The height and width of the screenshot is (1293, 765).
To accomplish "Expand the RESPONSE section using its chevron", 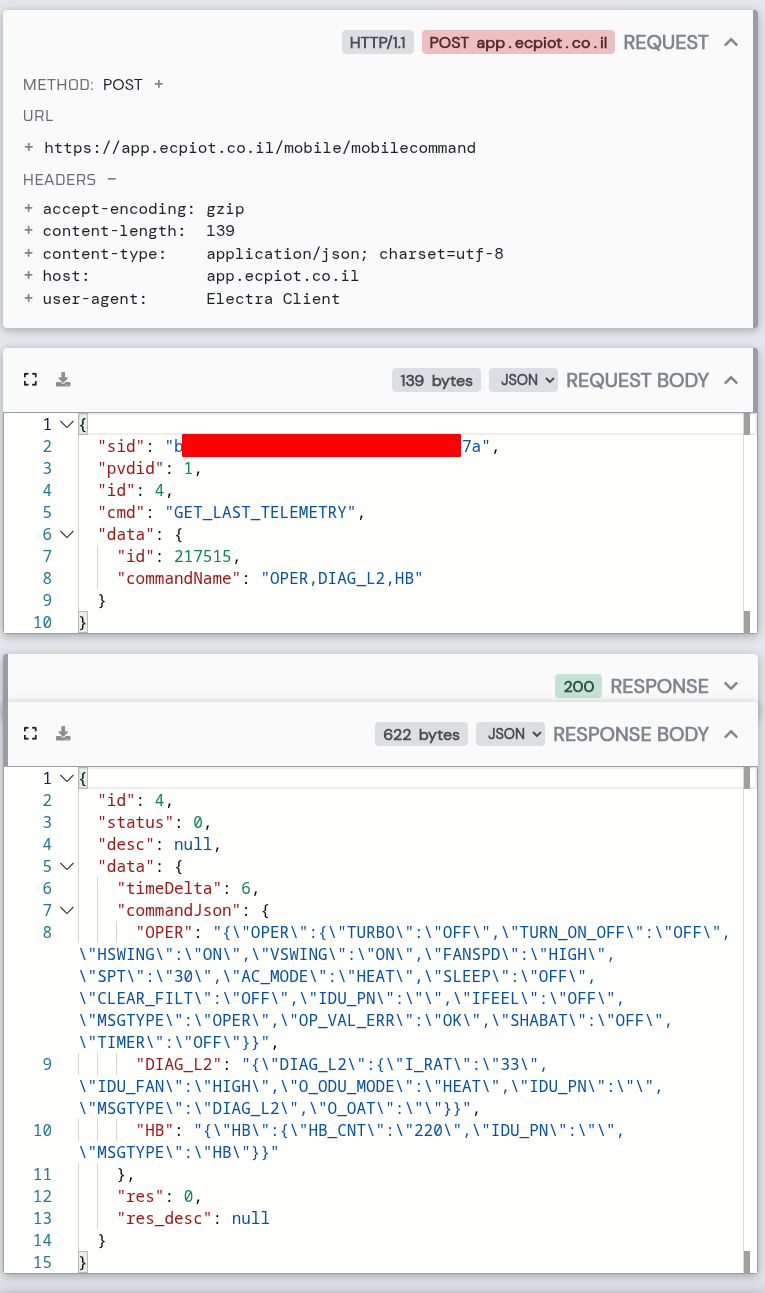I will coord(731,686).
